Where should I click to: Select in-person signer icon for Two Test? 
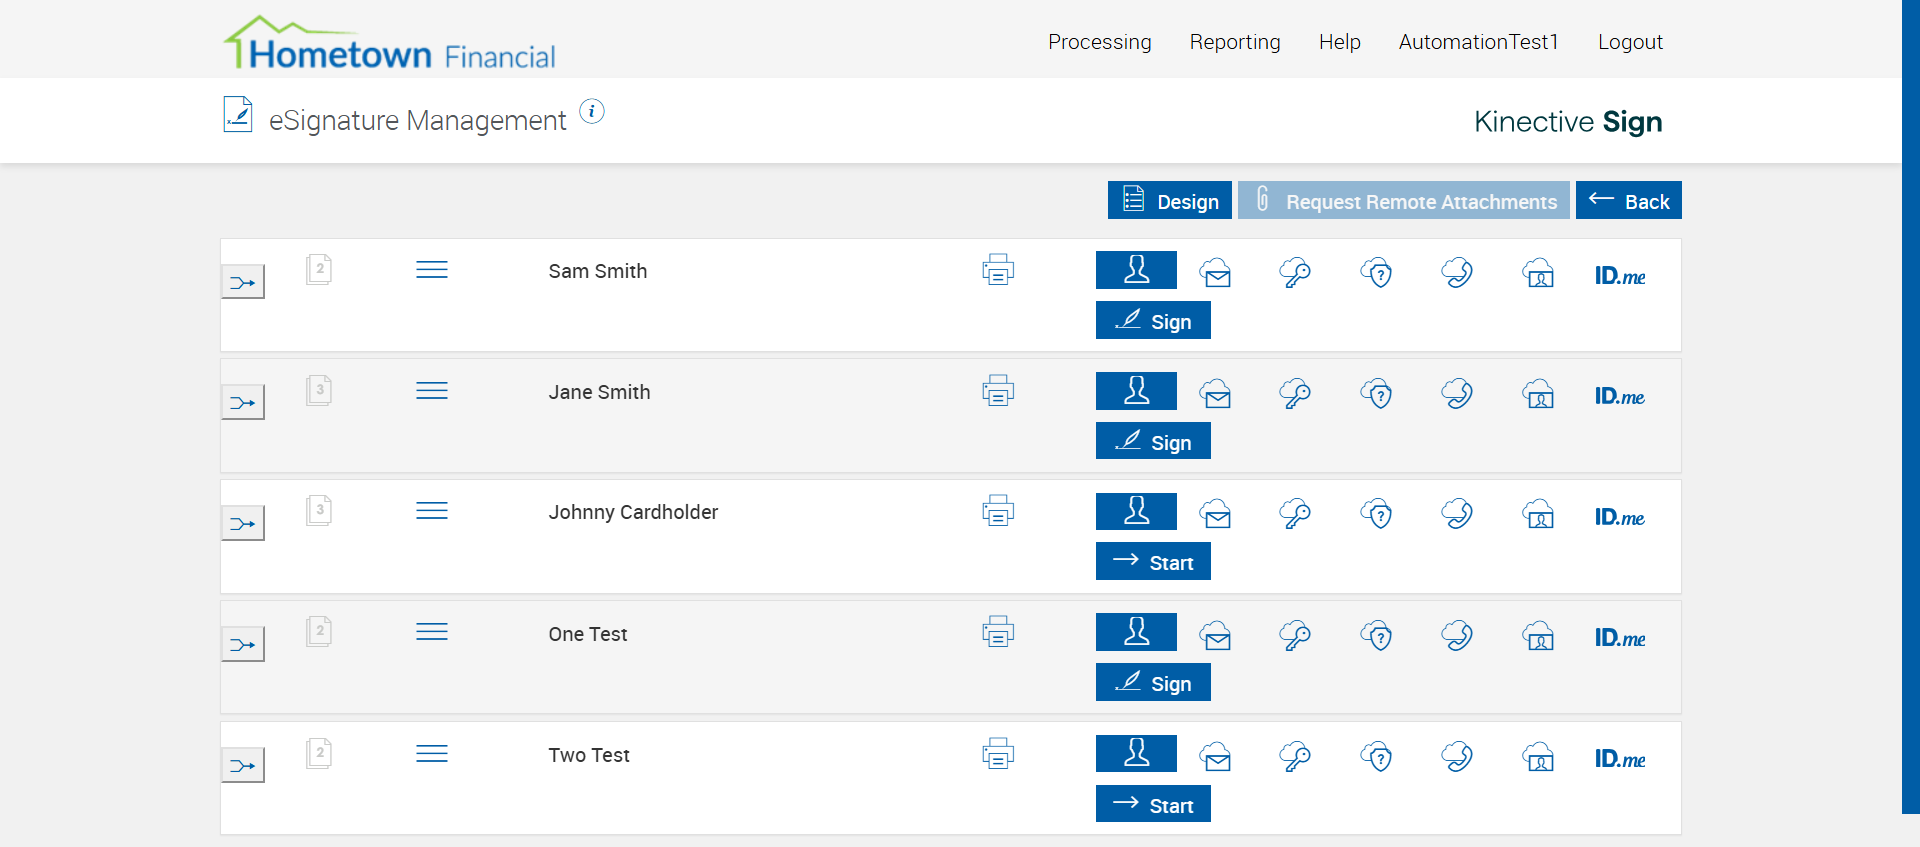point(1136,753)
